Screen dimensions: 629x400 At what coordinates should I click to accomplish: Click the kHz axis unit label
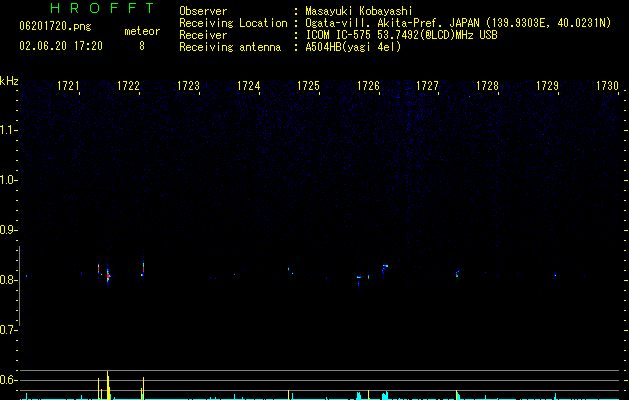(x=9, y=81)
